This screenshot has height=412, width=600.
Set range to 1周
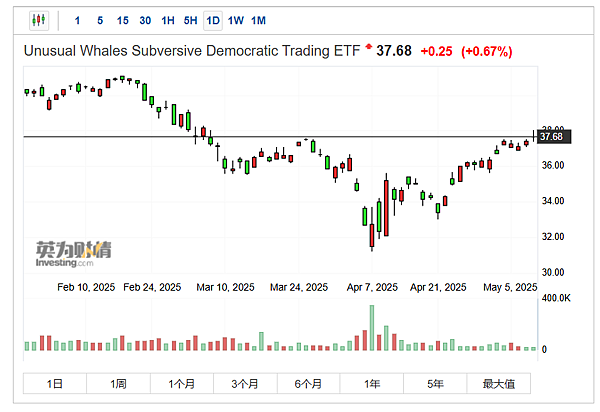[x=118, y=383]
